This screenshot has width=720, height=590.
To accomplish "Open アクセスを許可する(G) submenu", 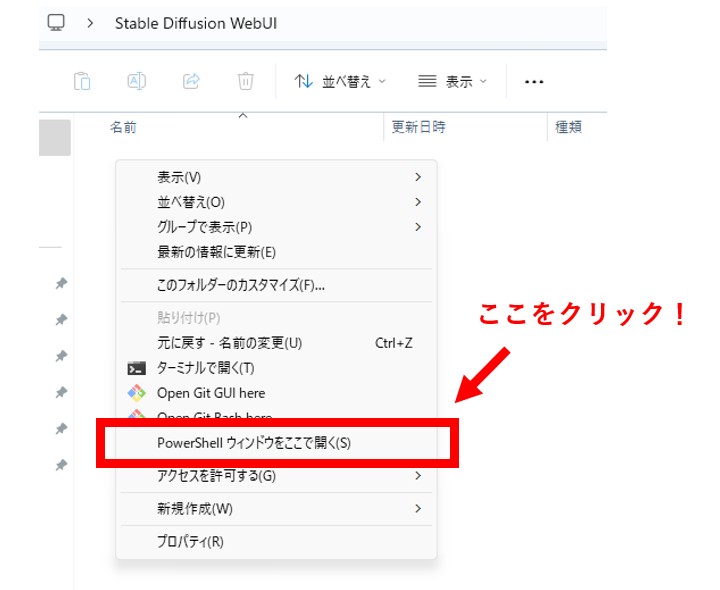I will coord(276,476).
